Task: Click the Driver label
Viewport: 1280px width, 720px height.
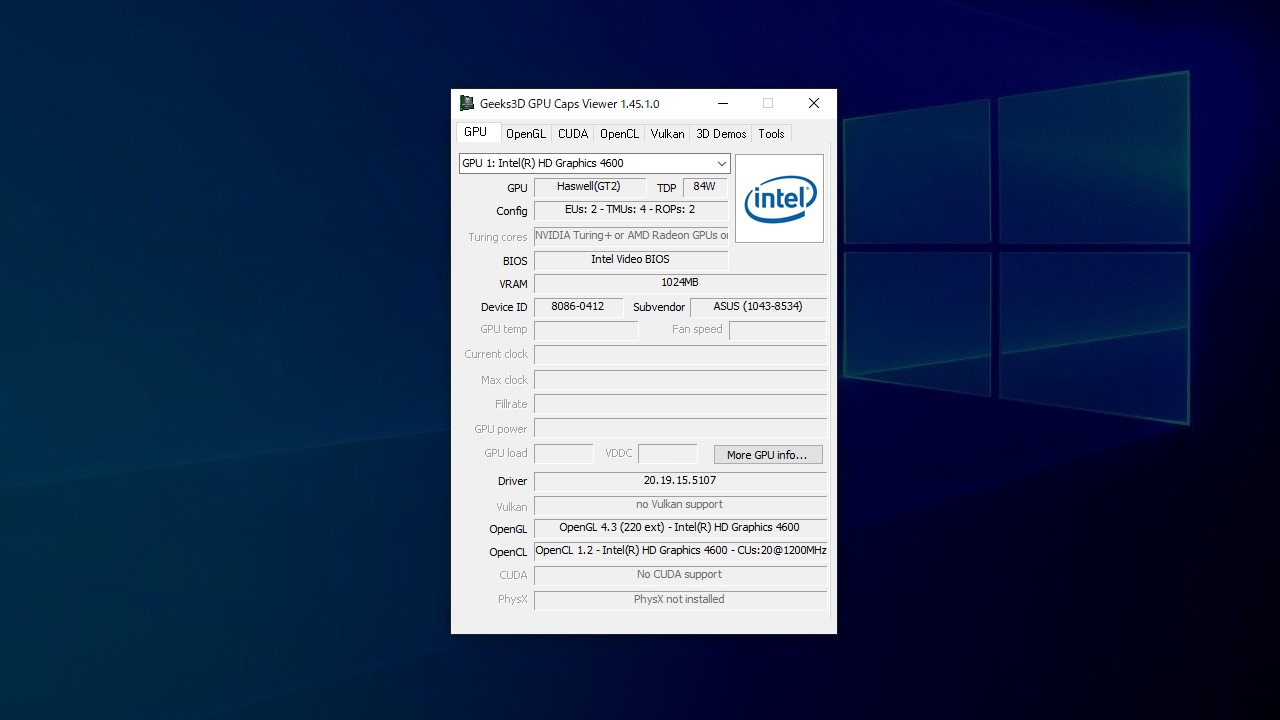Action: tap(513, 481)
